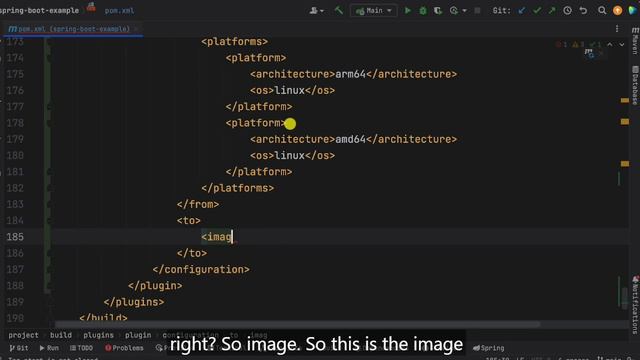This screenshot has height=360, width=640.
Task: Open the Run tool window
Action: click(49, 348)
